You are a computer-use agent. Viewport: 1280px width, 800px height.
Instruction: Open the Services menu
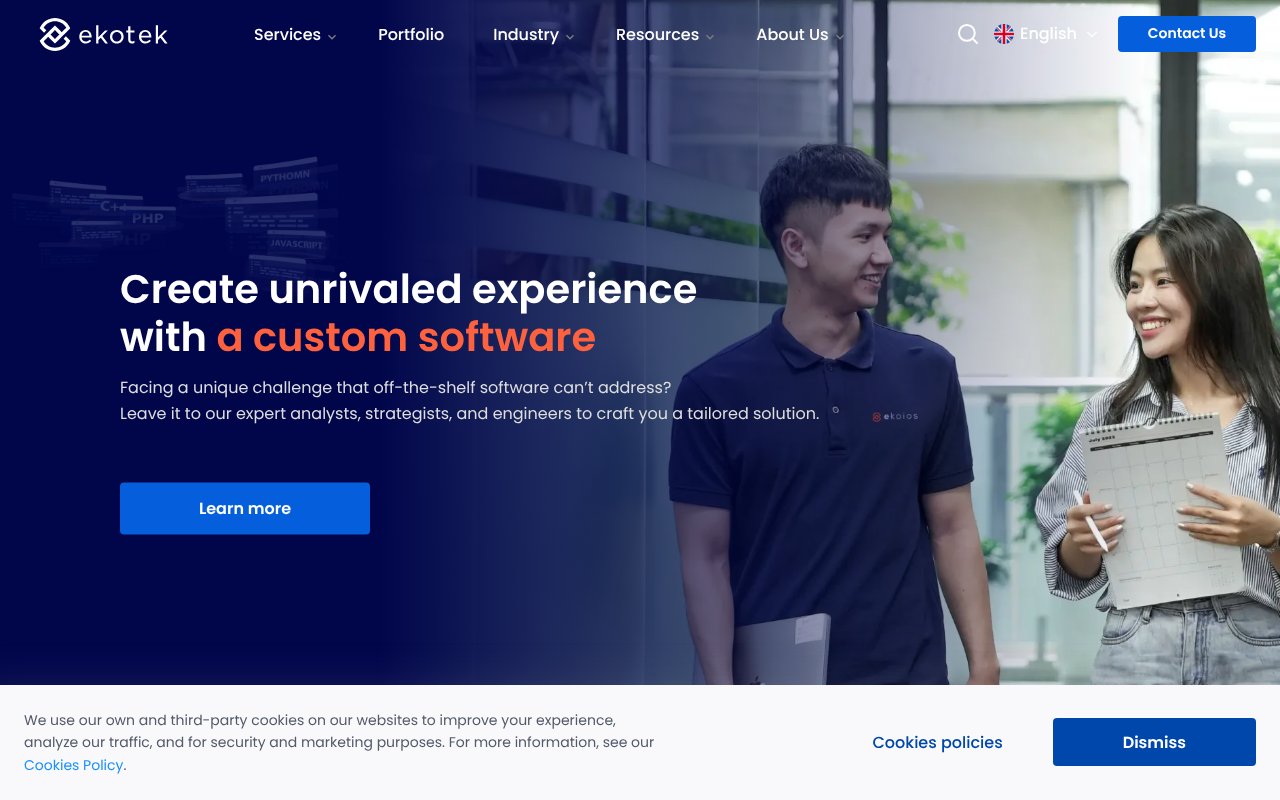tap(287, 34)
